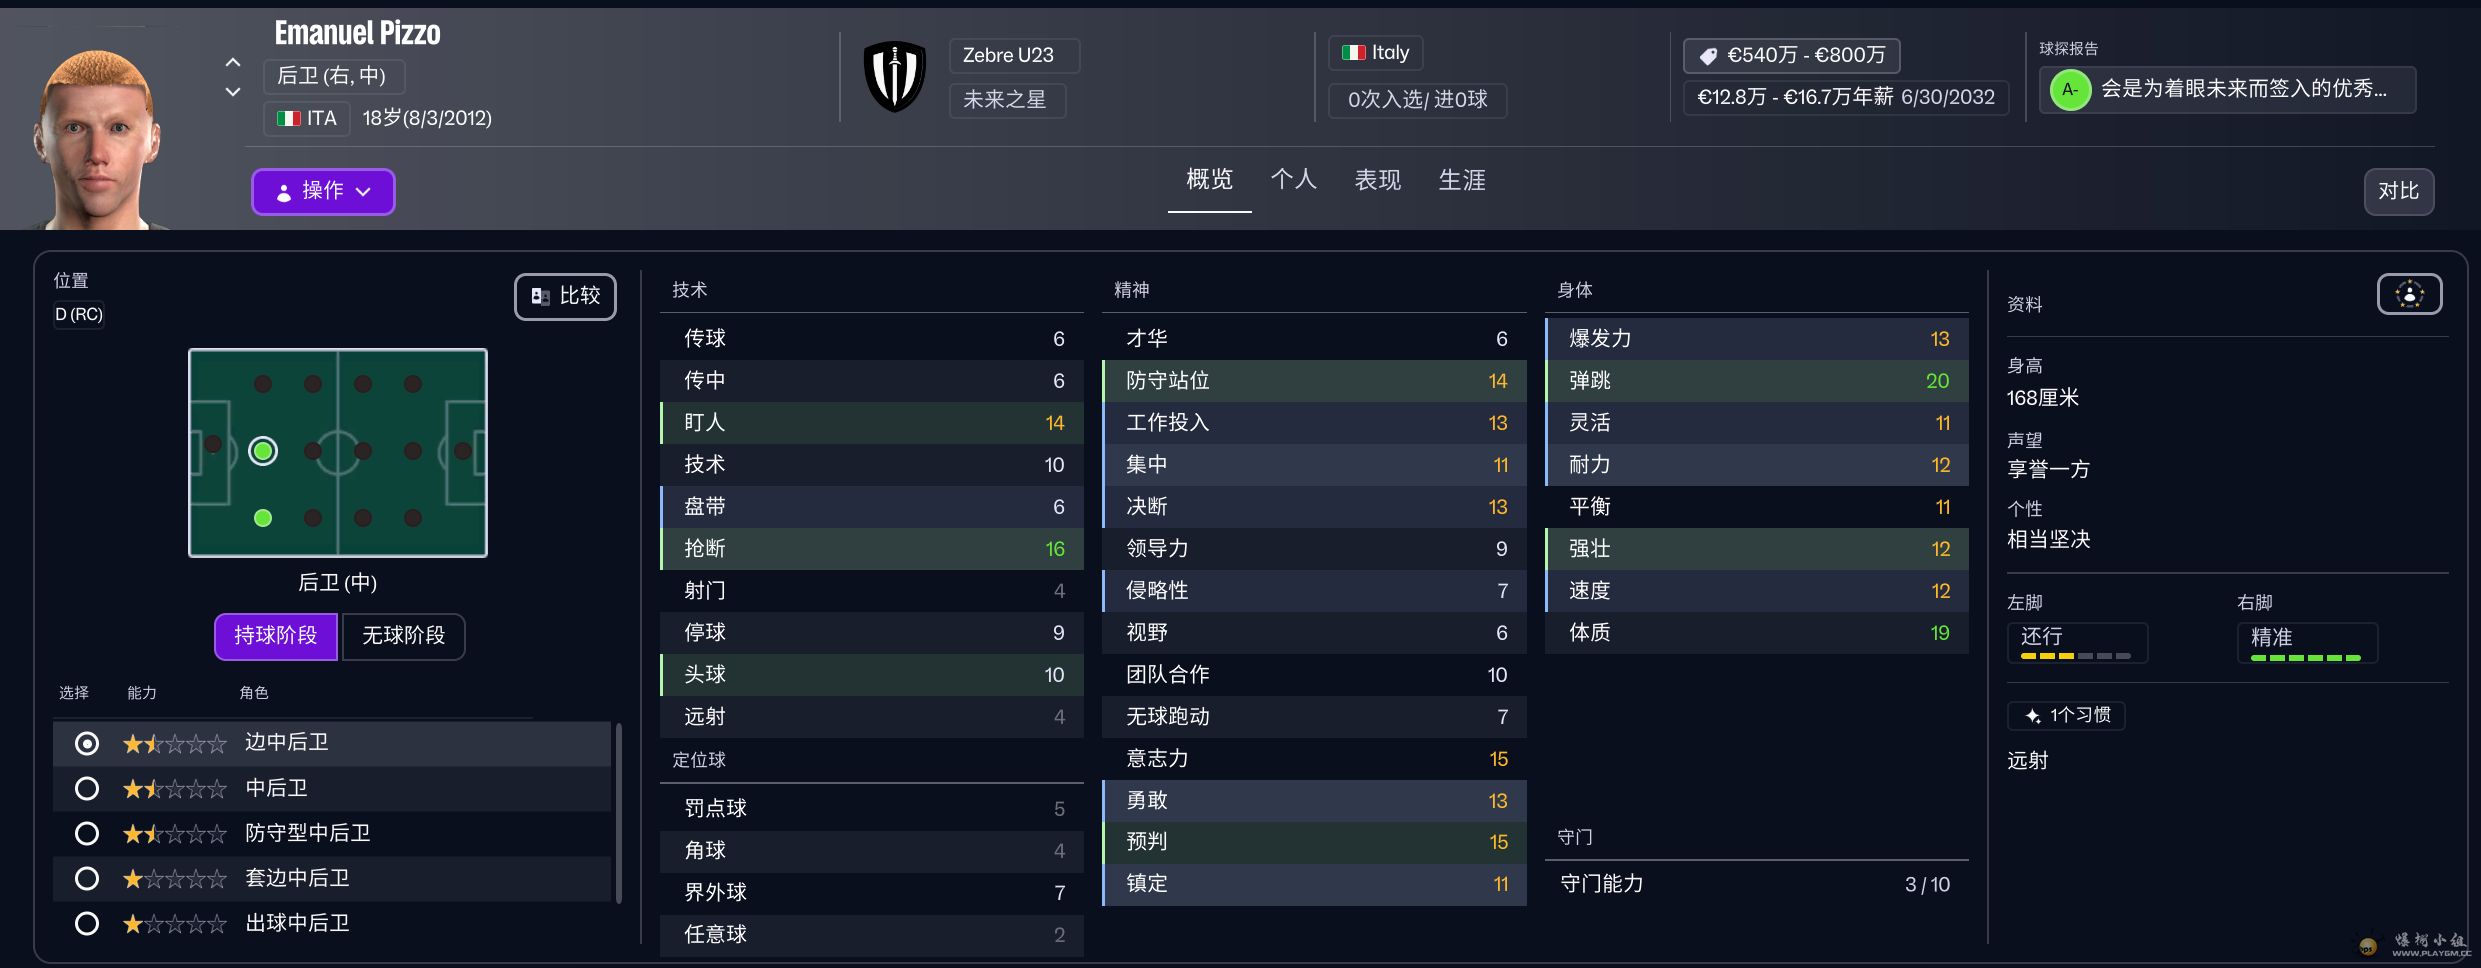Screen dimensions: 2481x968
Task: Select the highlighted centre-back dot on pitch
Action: pos(263,451)
